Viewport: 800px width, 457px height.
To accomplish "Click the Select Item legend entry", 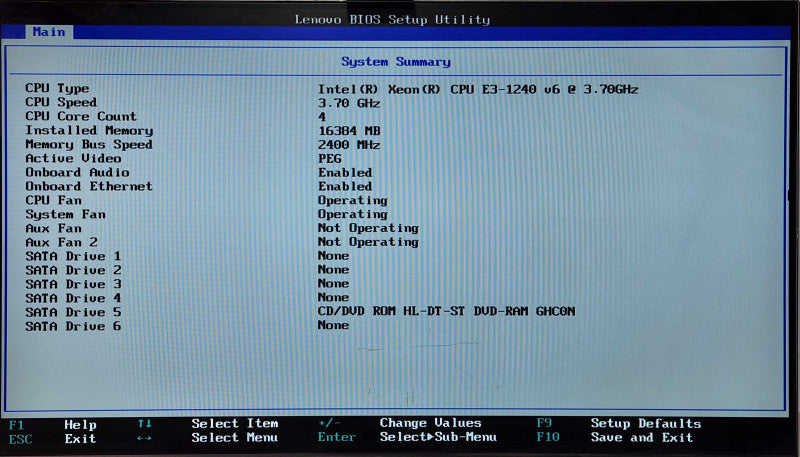I will (235, 423).
